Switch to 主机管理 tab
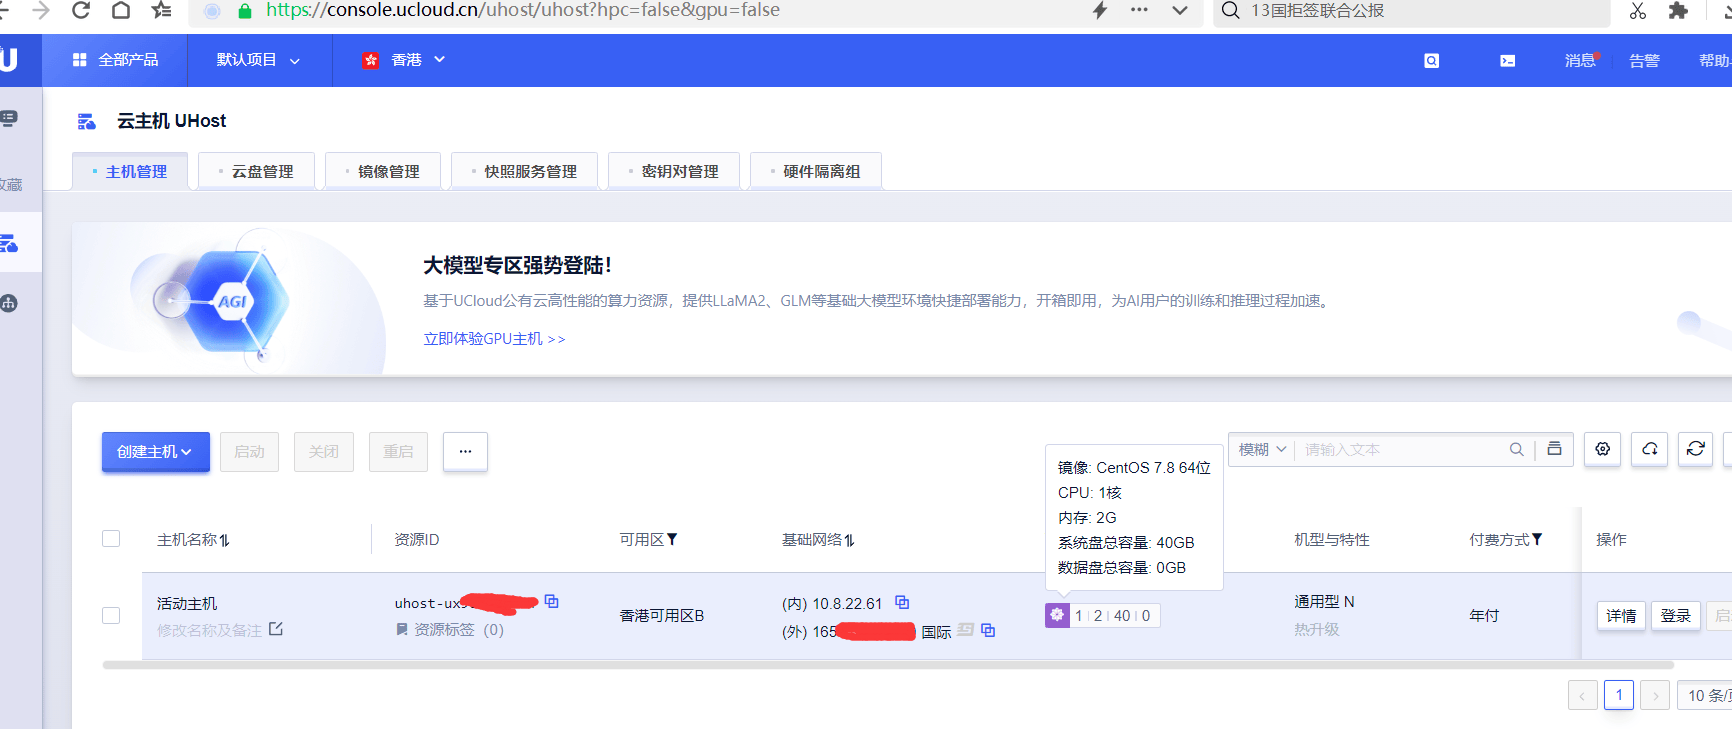Screen dimensions: 1732x729 click(130, 171)
